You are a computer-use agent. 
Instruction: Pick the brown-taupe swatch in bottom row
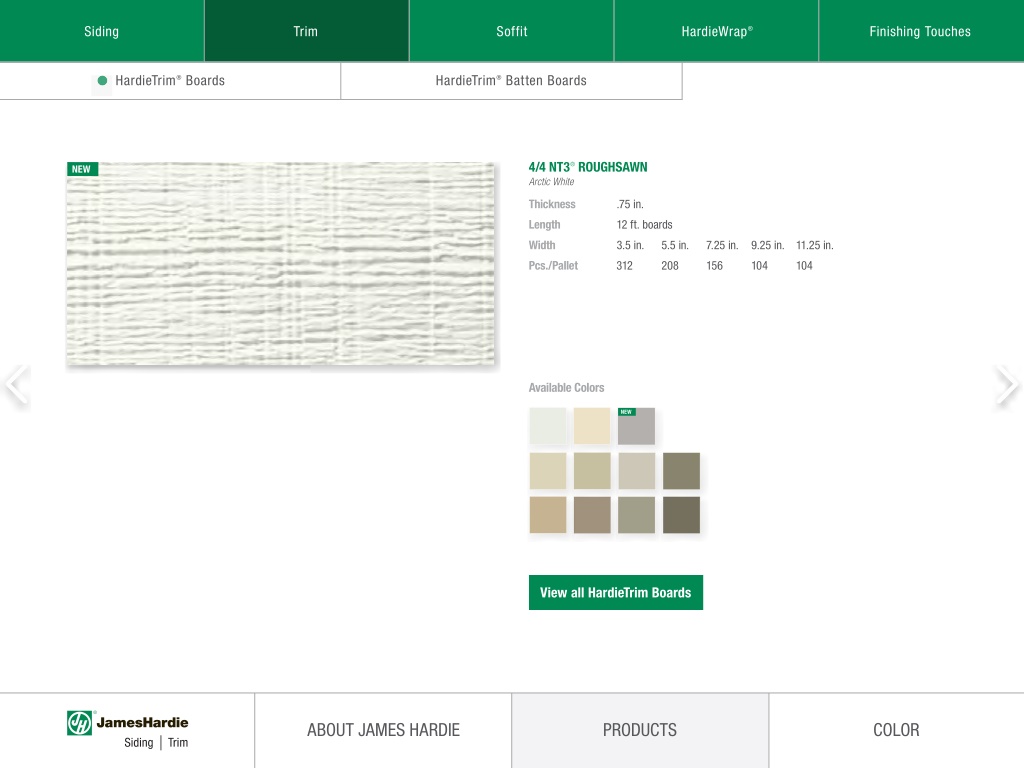[x=592, y=515]
